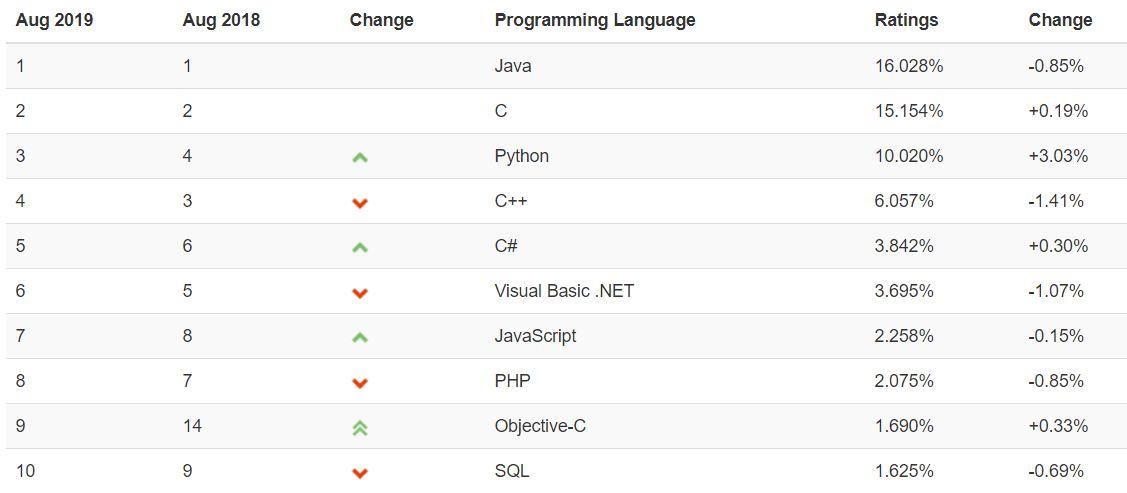Click the JavaScript language name

[x=535, y=336]
